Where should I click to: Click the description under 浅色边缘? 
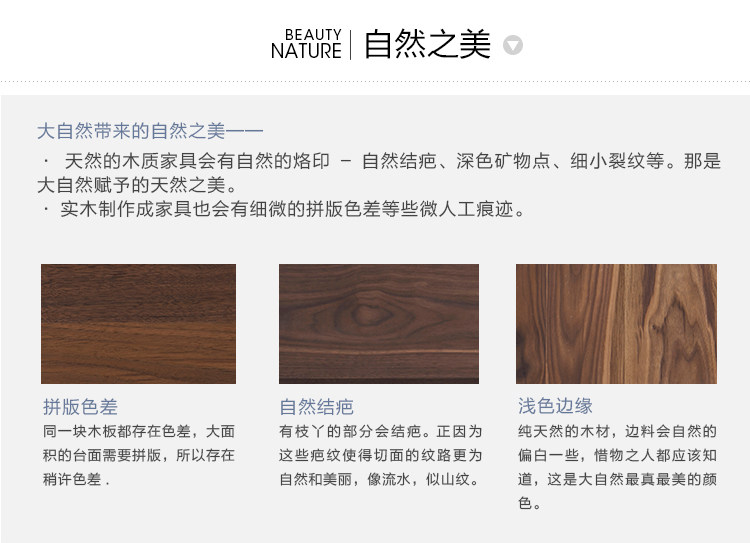click(x=617, y=467)
